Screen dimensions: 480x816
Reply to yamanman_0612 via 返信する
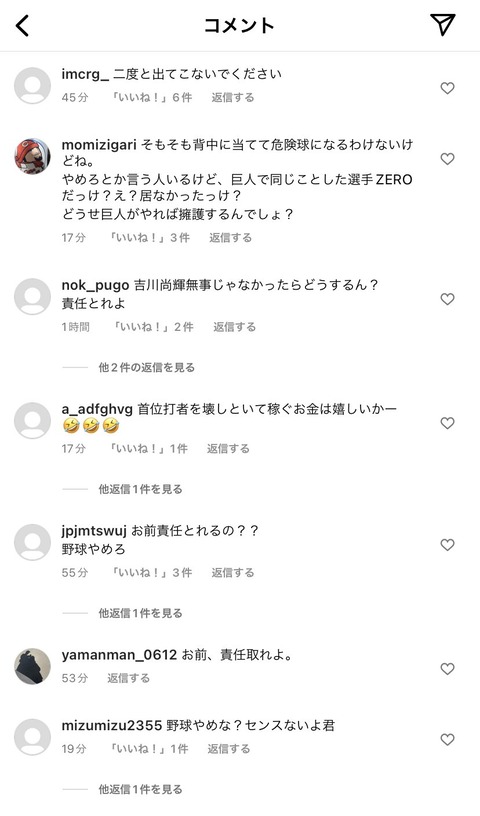128,678
